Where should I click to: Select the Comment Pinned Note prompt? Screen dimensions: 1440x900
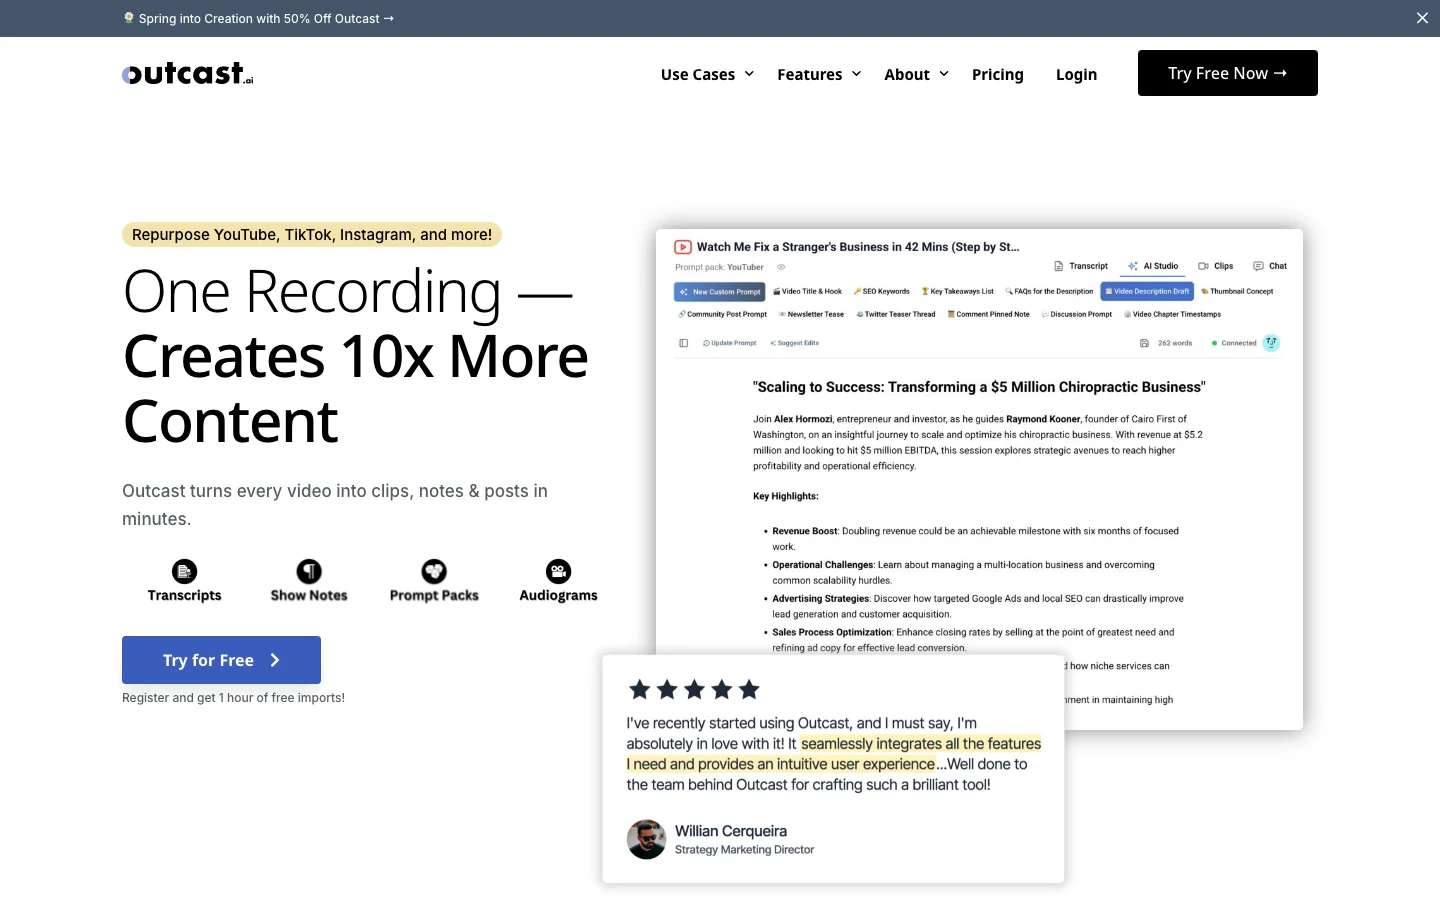pyautogui.click(x=988, y=314)
